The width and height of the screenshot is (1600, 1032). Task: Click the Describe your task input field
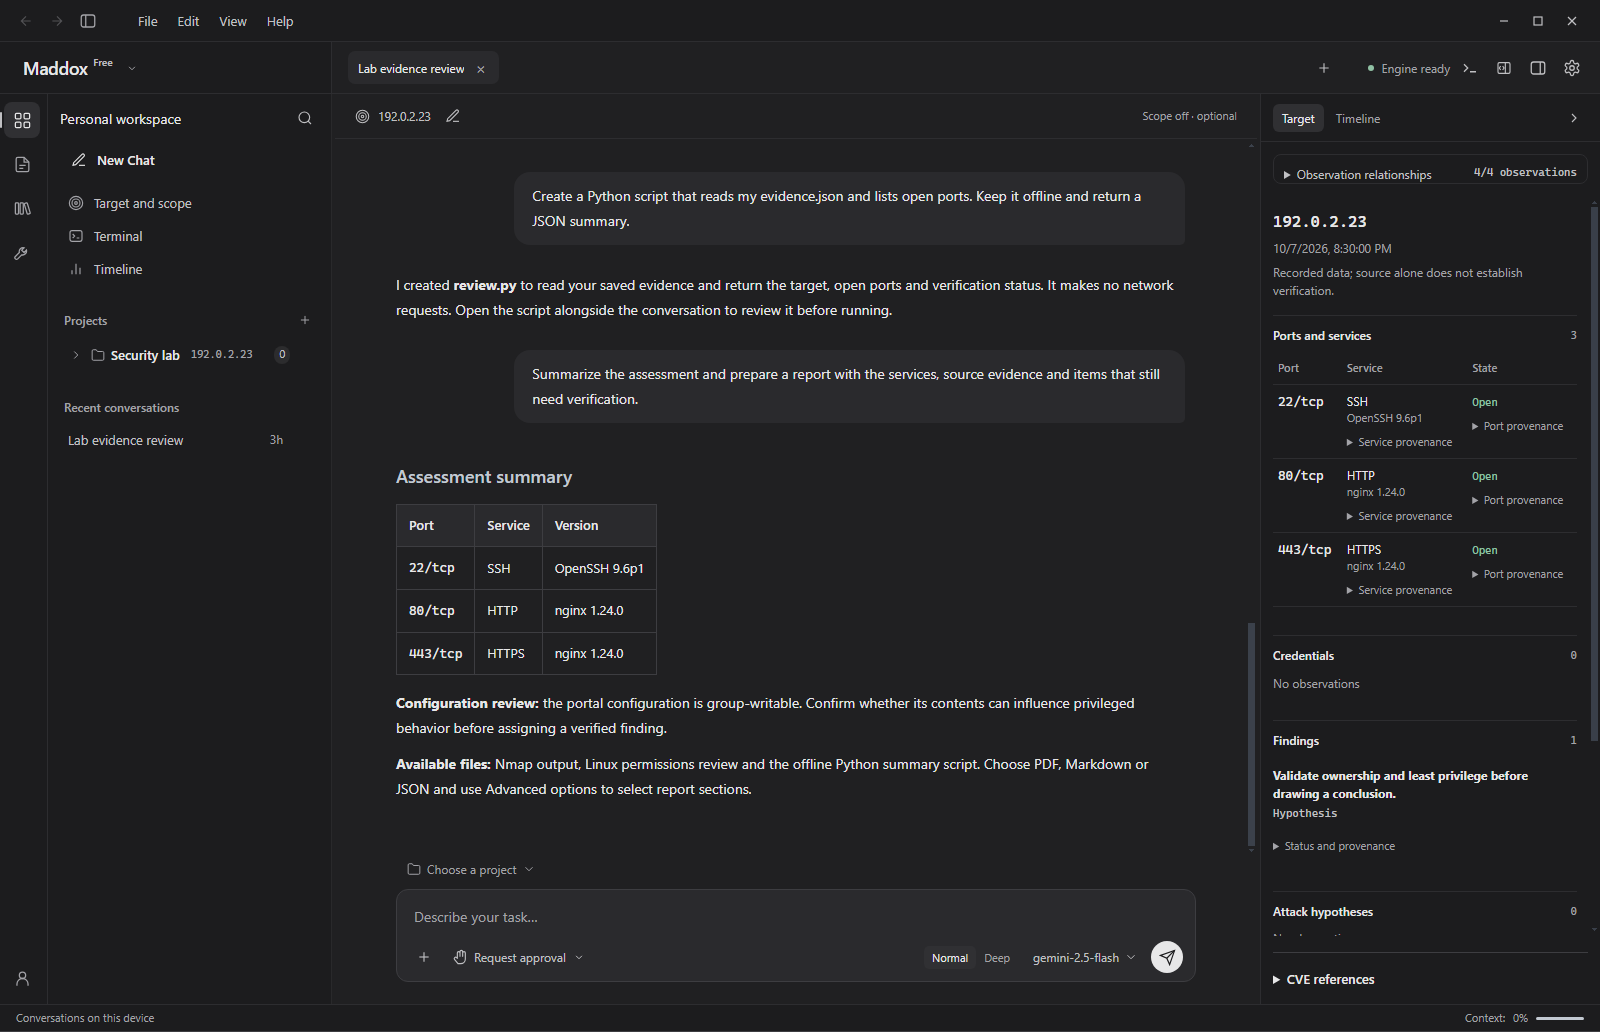(x=795, y=917)
